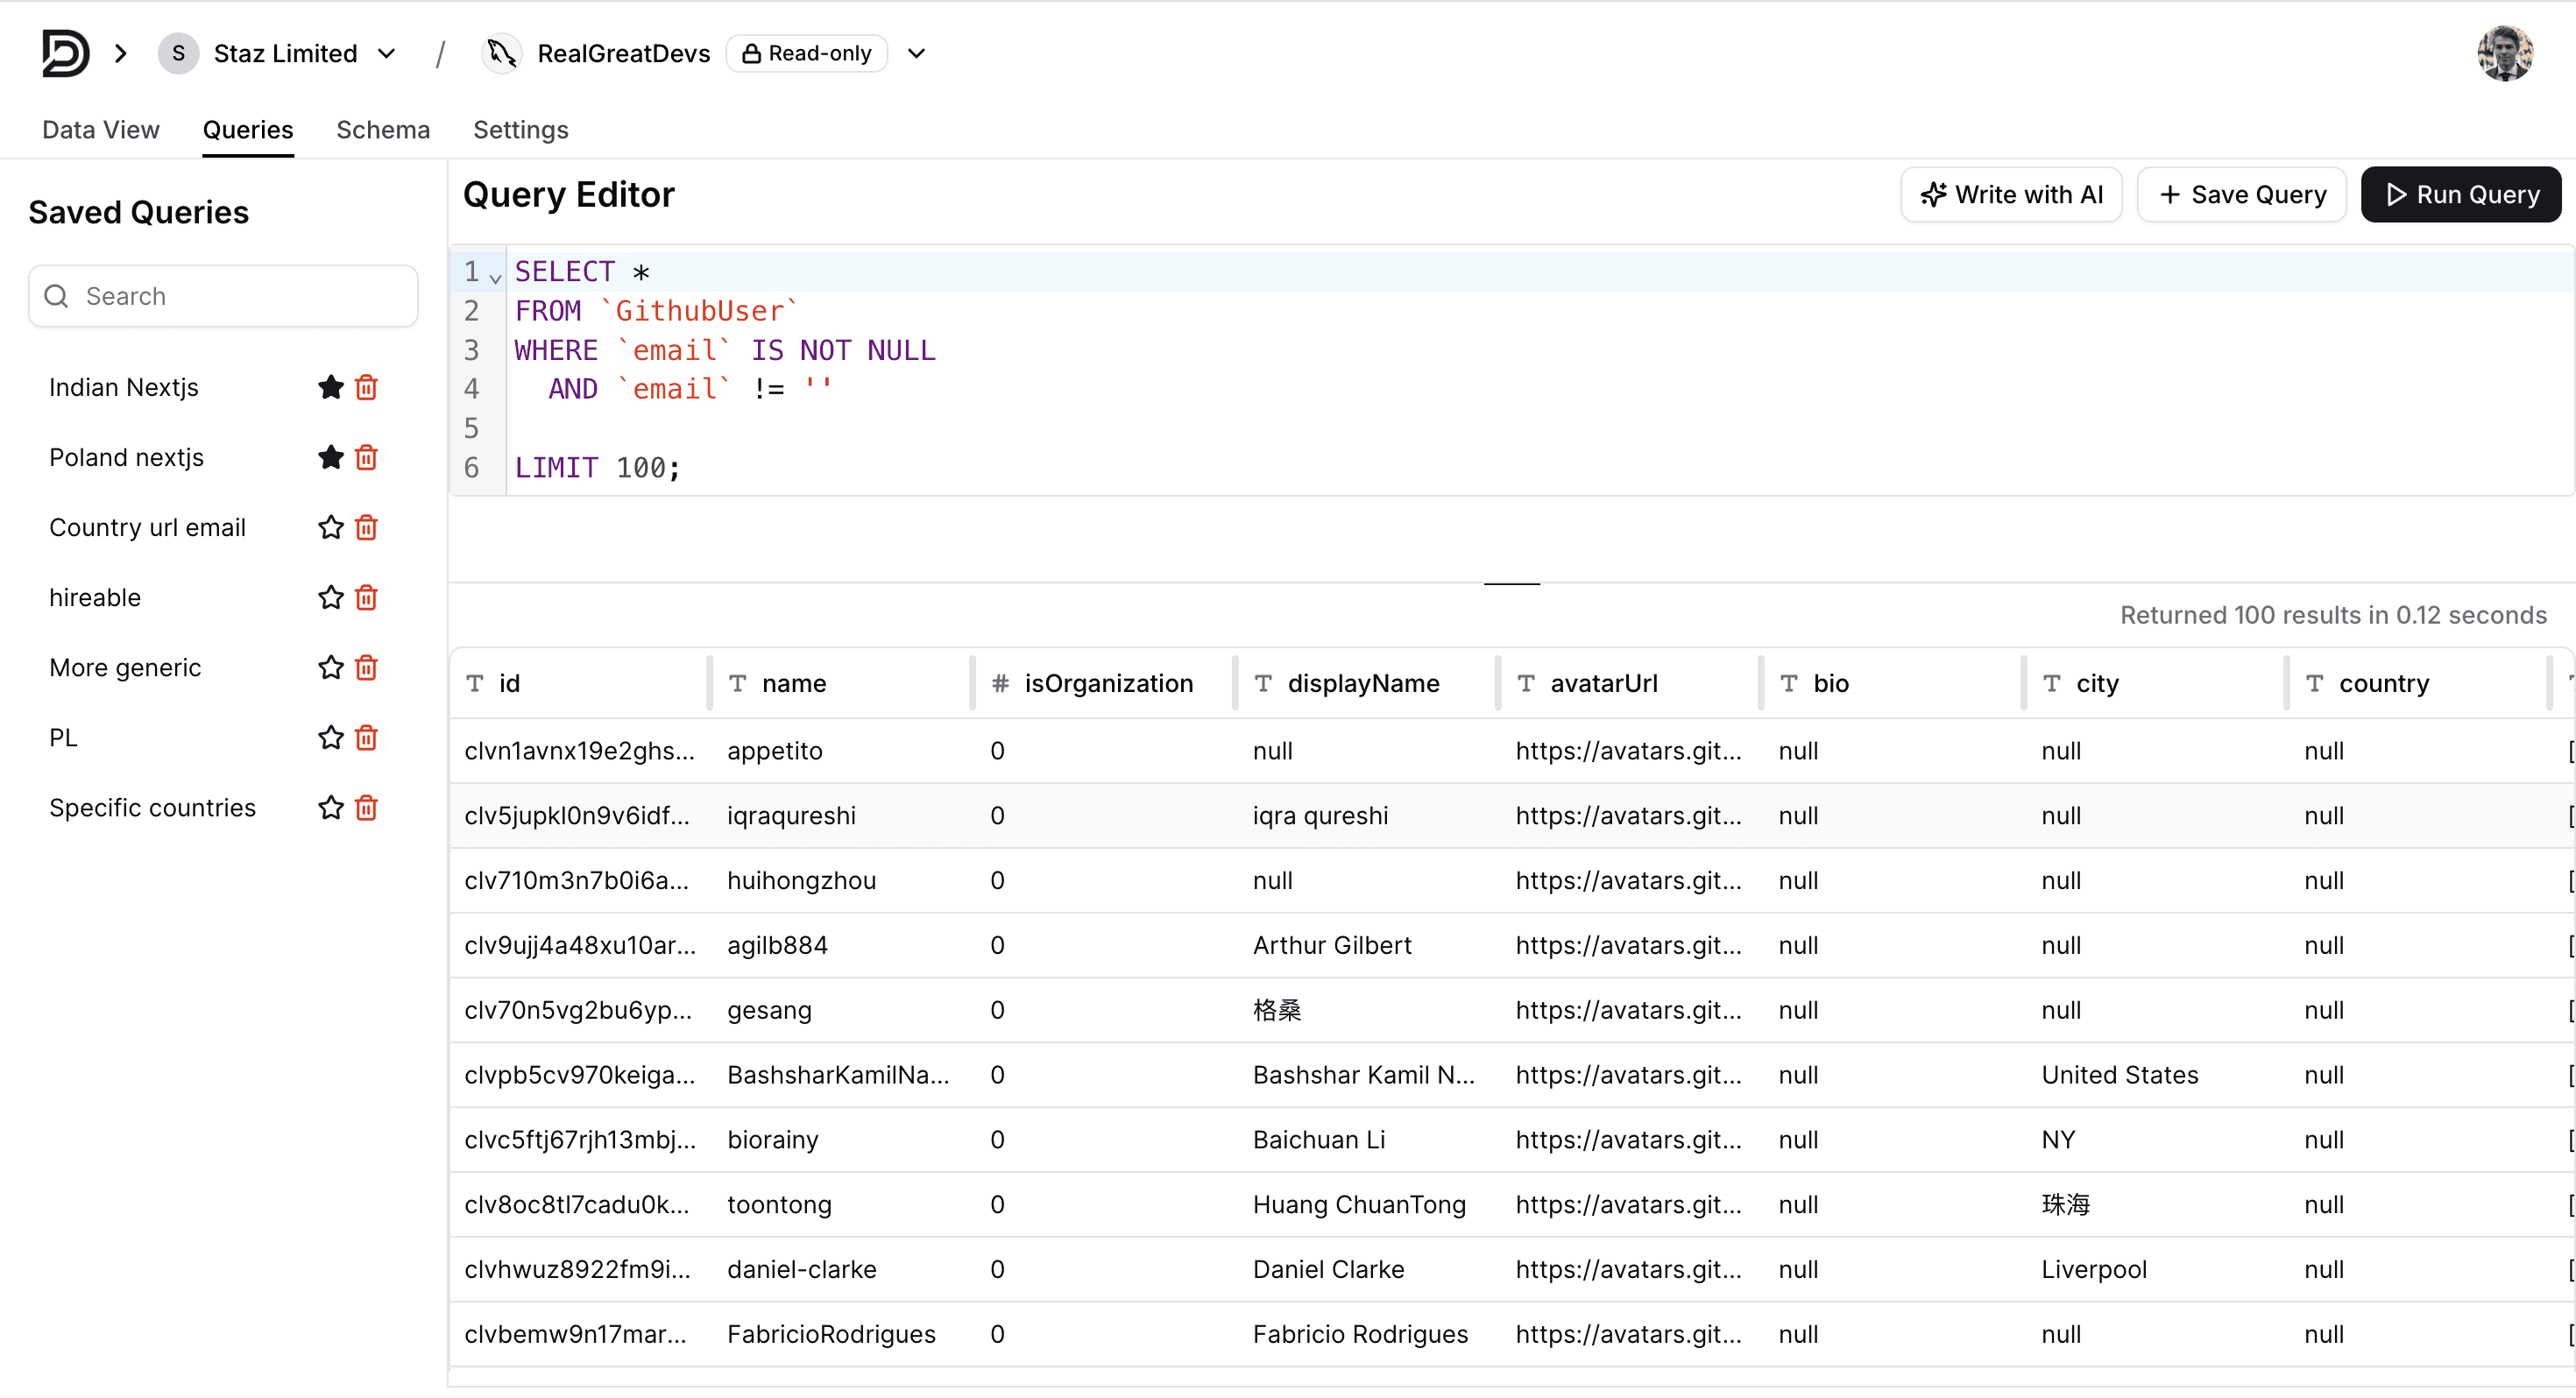The height and width of the screenshot is (1398, 2576).
Task: Toggle favorite star for More generic
Action: pos(331,667)
